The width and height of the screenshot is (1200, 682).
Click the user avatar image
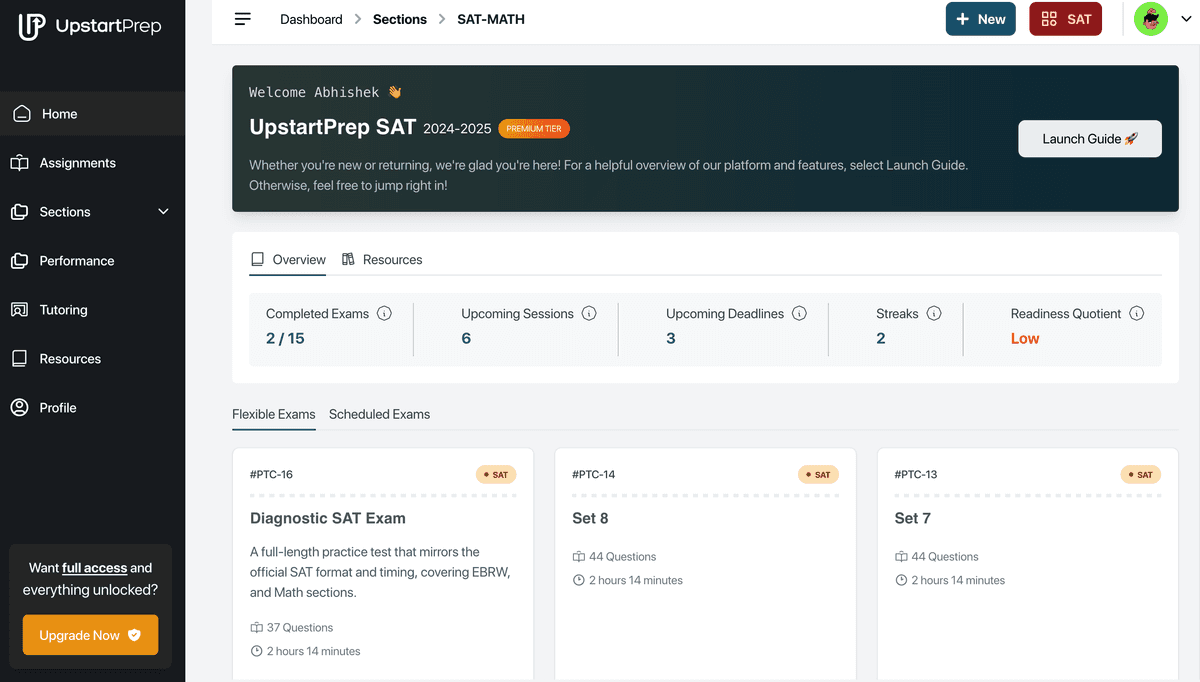1151,19
